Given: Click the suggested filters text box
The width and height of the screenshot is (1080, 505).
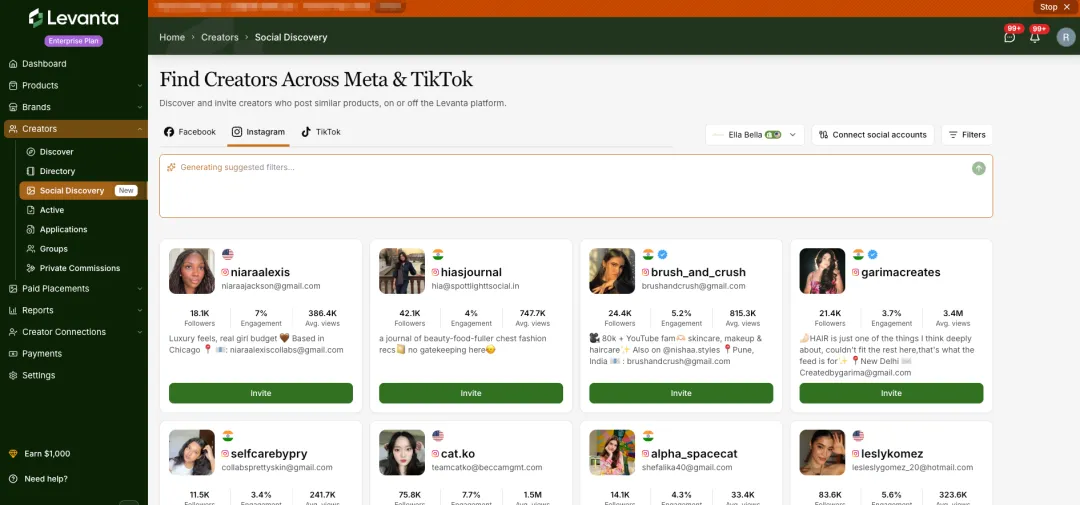Looking at the screenshot, I should (576, 186).
